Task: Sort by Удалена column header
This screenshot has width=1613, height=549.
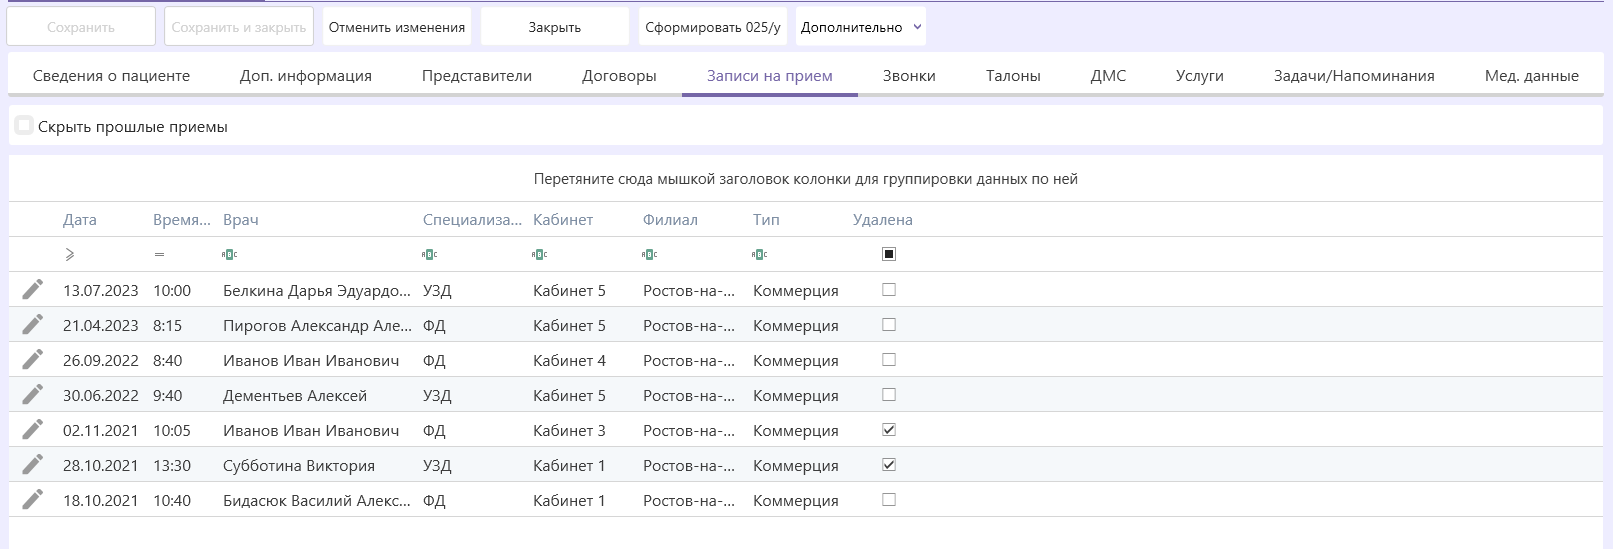Action: [883, 220]
